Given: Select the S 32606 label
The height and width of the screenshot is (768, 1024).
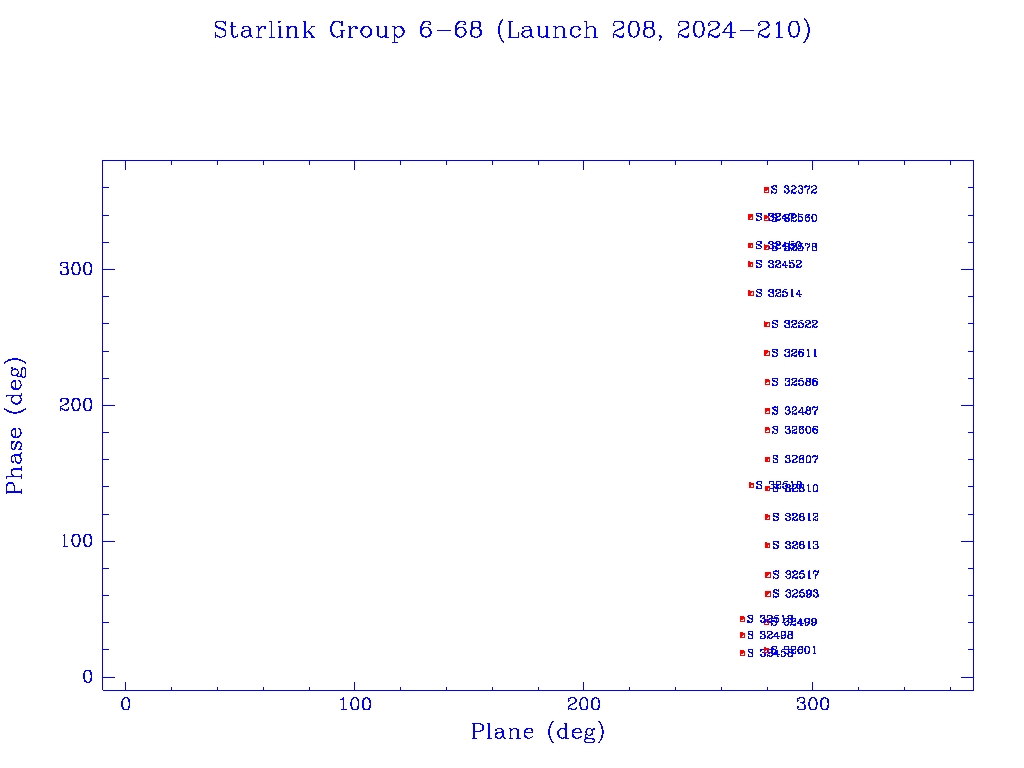Looking at the screenshot, I should coord(795,430).
